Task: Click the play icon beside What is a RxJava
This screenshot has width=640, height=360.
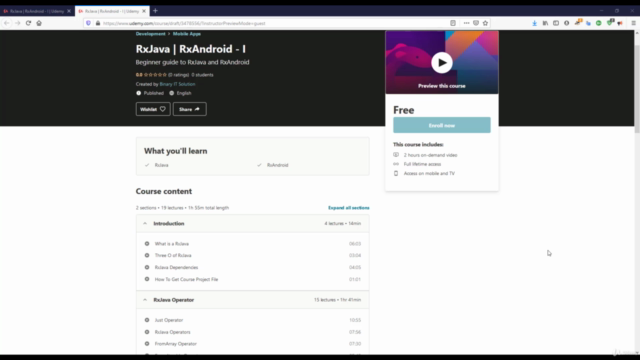Action: 147,244
